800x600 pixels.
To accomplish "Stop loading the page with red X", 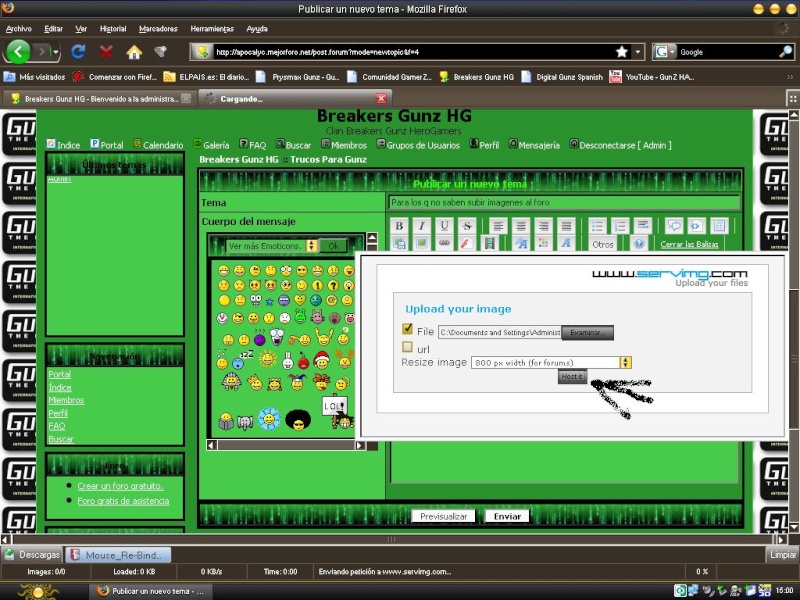I will pyautogui.click(x=106, y=52).
